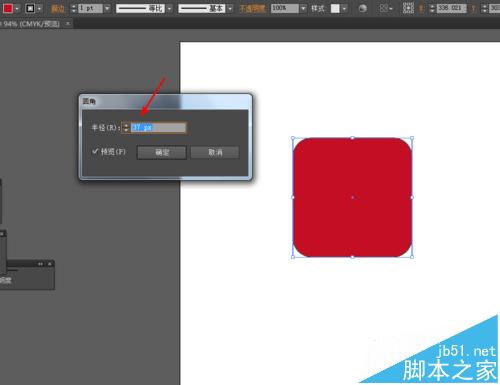
Task: Click the 取消 cancel button
Action: 215,152
